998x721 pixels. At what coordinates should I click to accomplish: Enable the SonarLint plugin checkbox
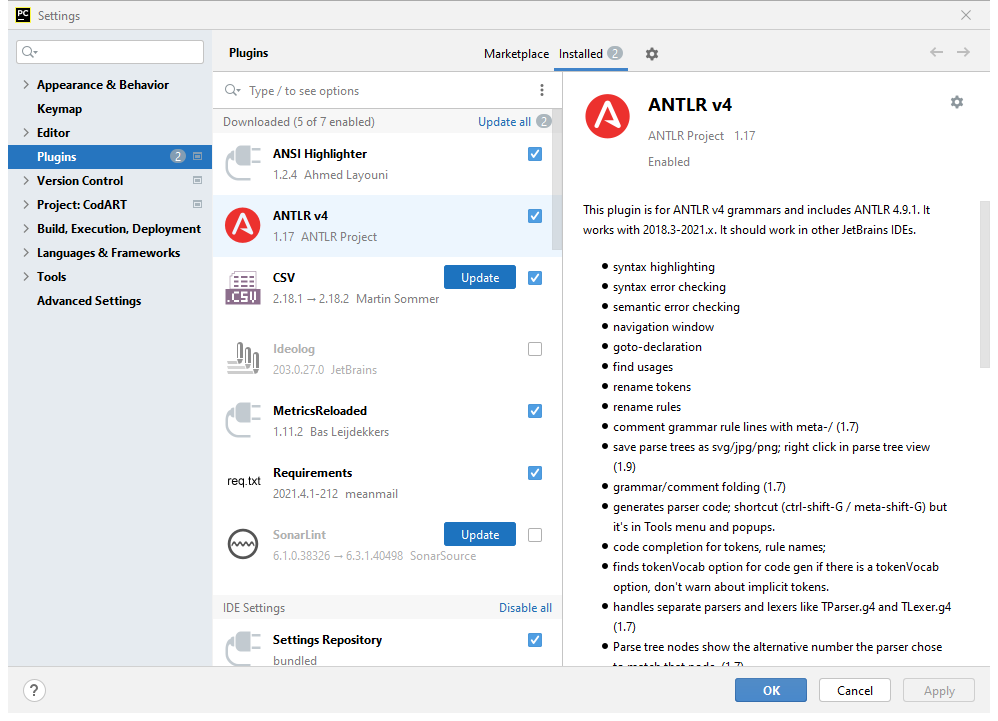(x=535, y=535)
